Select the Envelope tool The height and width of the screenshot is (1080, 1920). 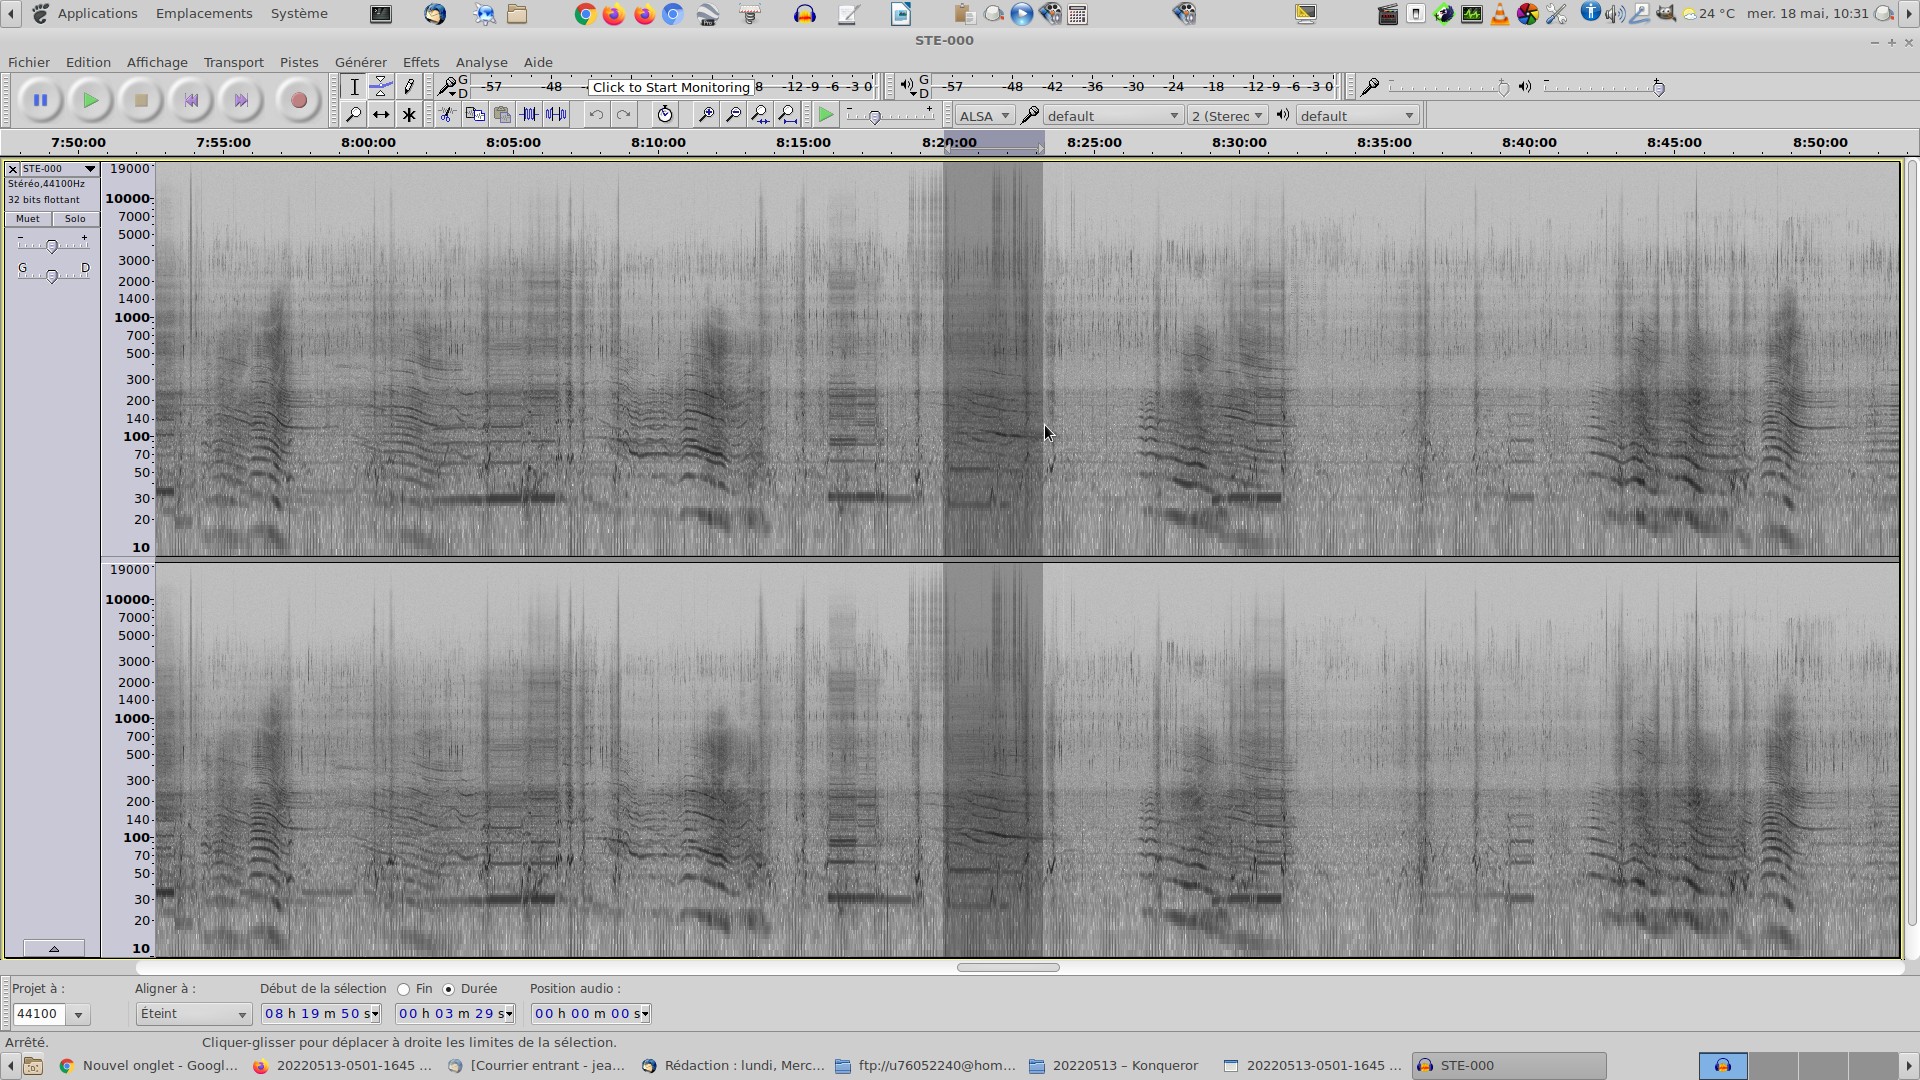pyautogui.click(x=381, y=87)
